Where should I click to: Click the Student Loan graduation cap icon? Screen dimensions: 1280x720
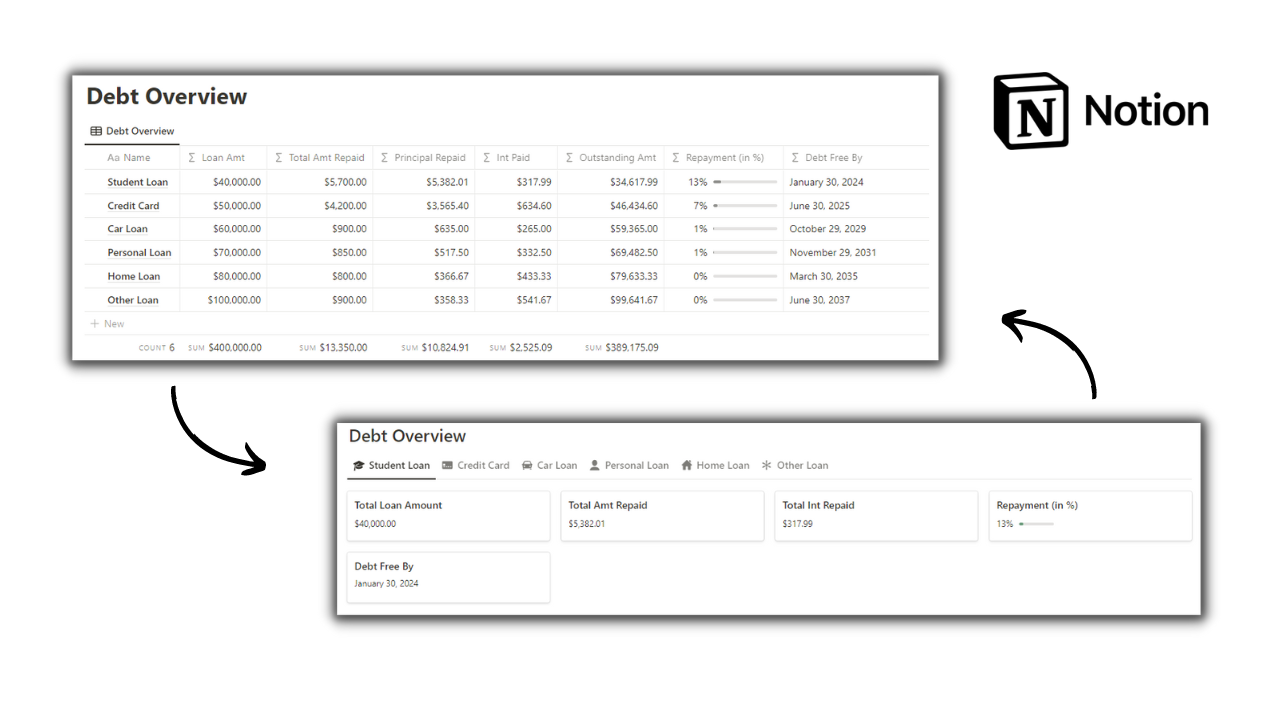click(x=359, y=465)
